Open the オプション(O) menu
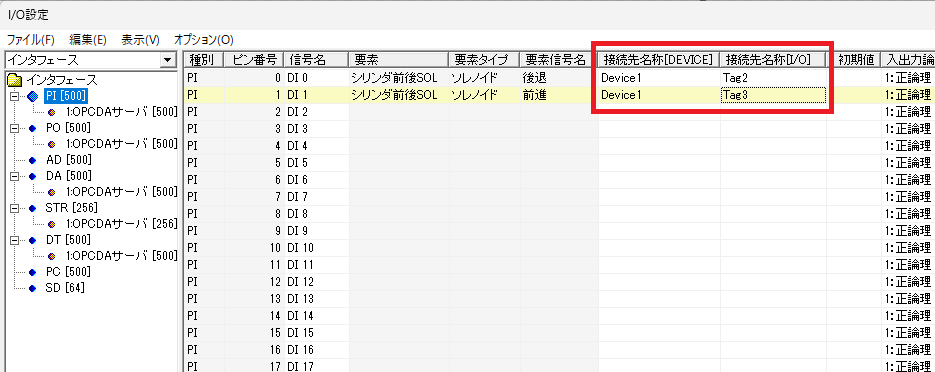The width and height of the screenshot is (935, 372). (203, 40)
